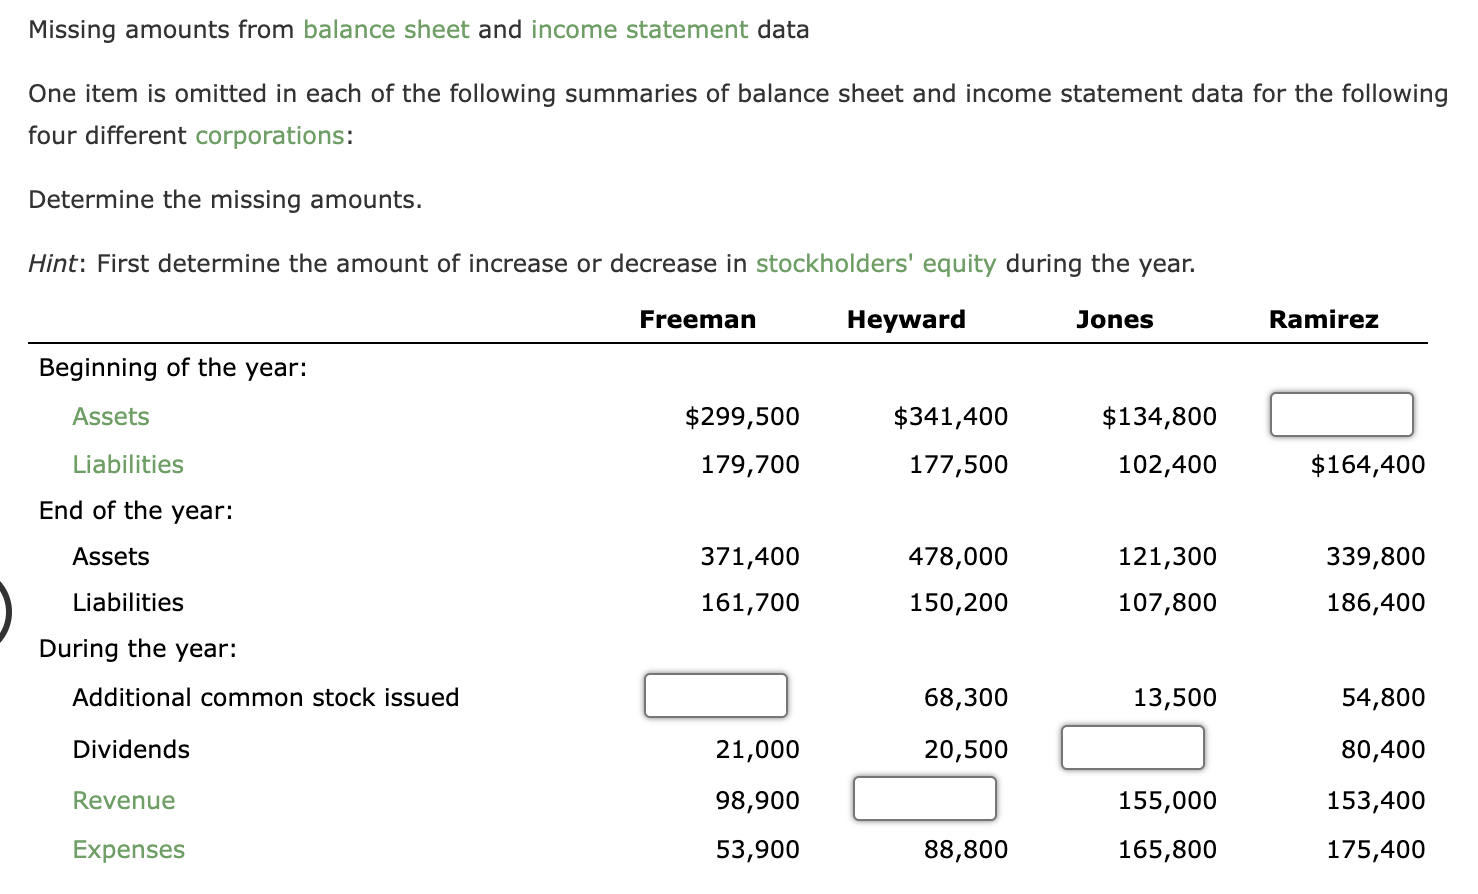1478x894 pixels.
Task: Click the "End of the year:" row label
Action: (135, 510)
